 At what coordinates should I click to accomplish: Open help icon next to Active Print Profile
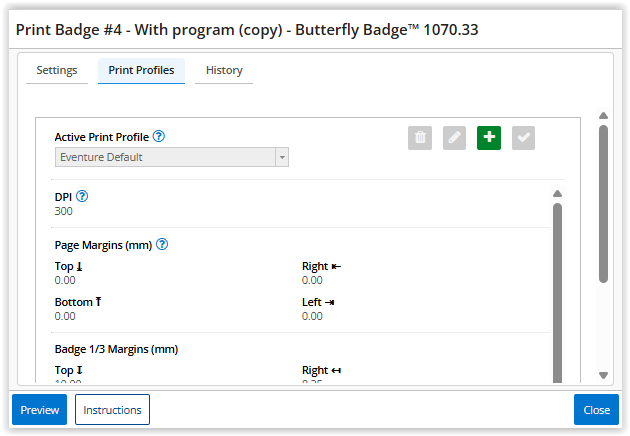[x=159, y=136]
